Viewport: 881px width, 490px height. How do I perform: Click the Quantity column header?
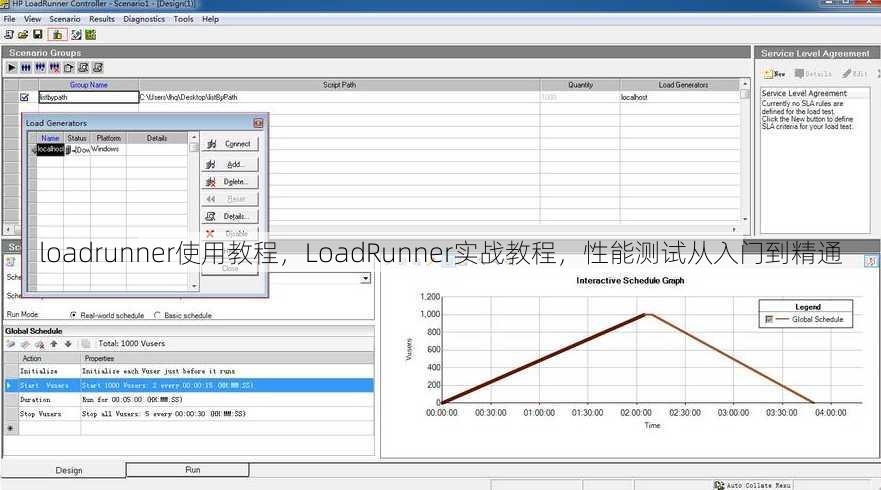coord(580,85)
